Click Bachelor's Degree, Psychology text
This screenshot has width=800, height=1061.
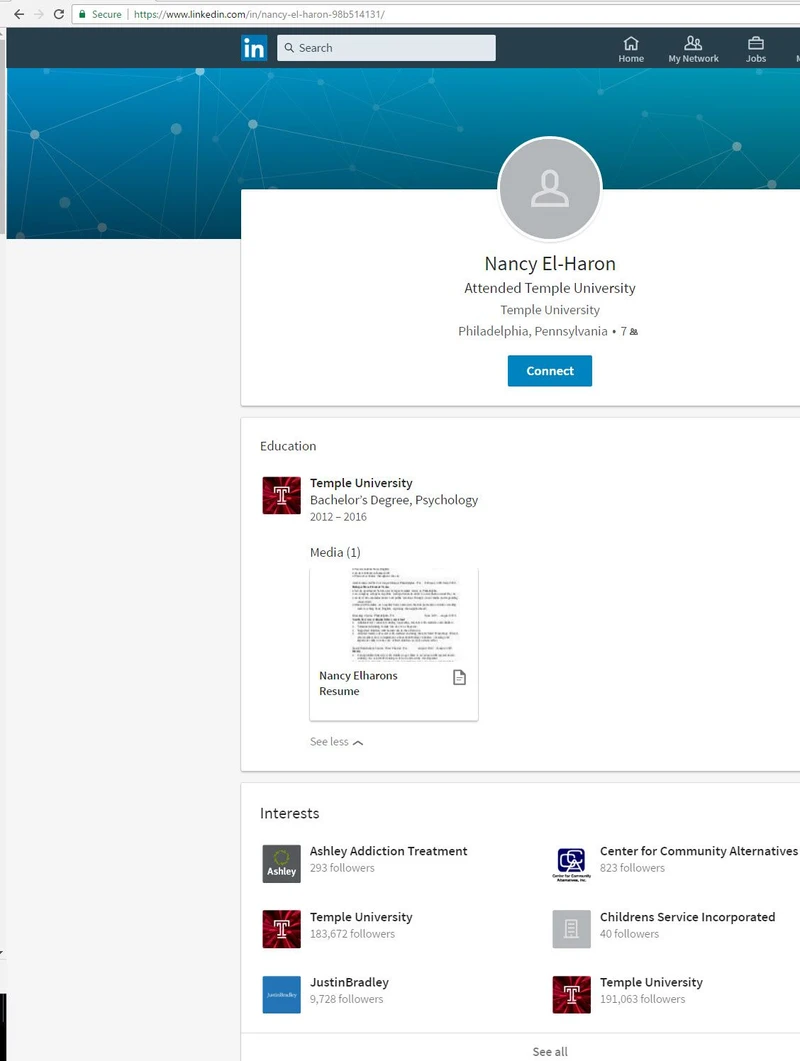394,500
